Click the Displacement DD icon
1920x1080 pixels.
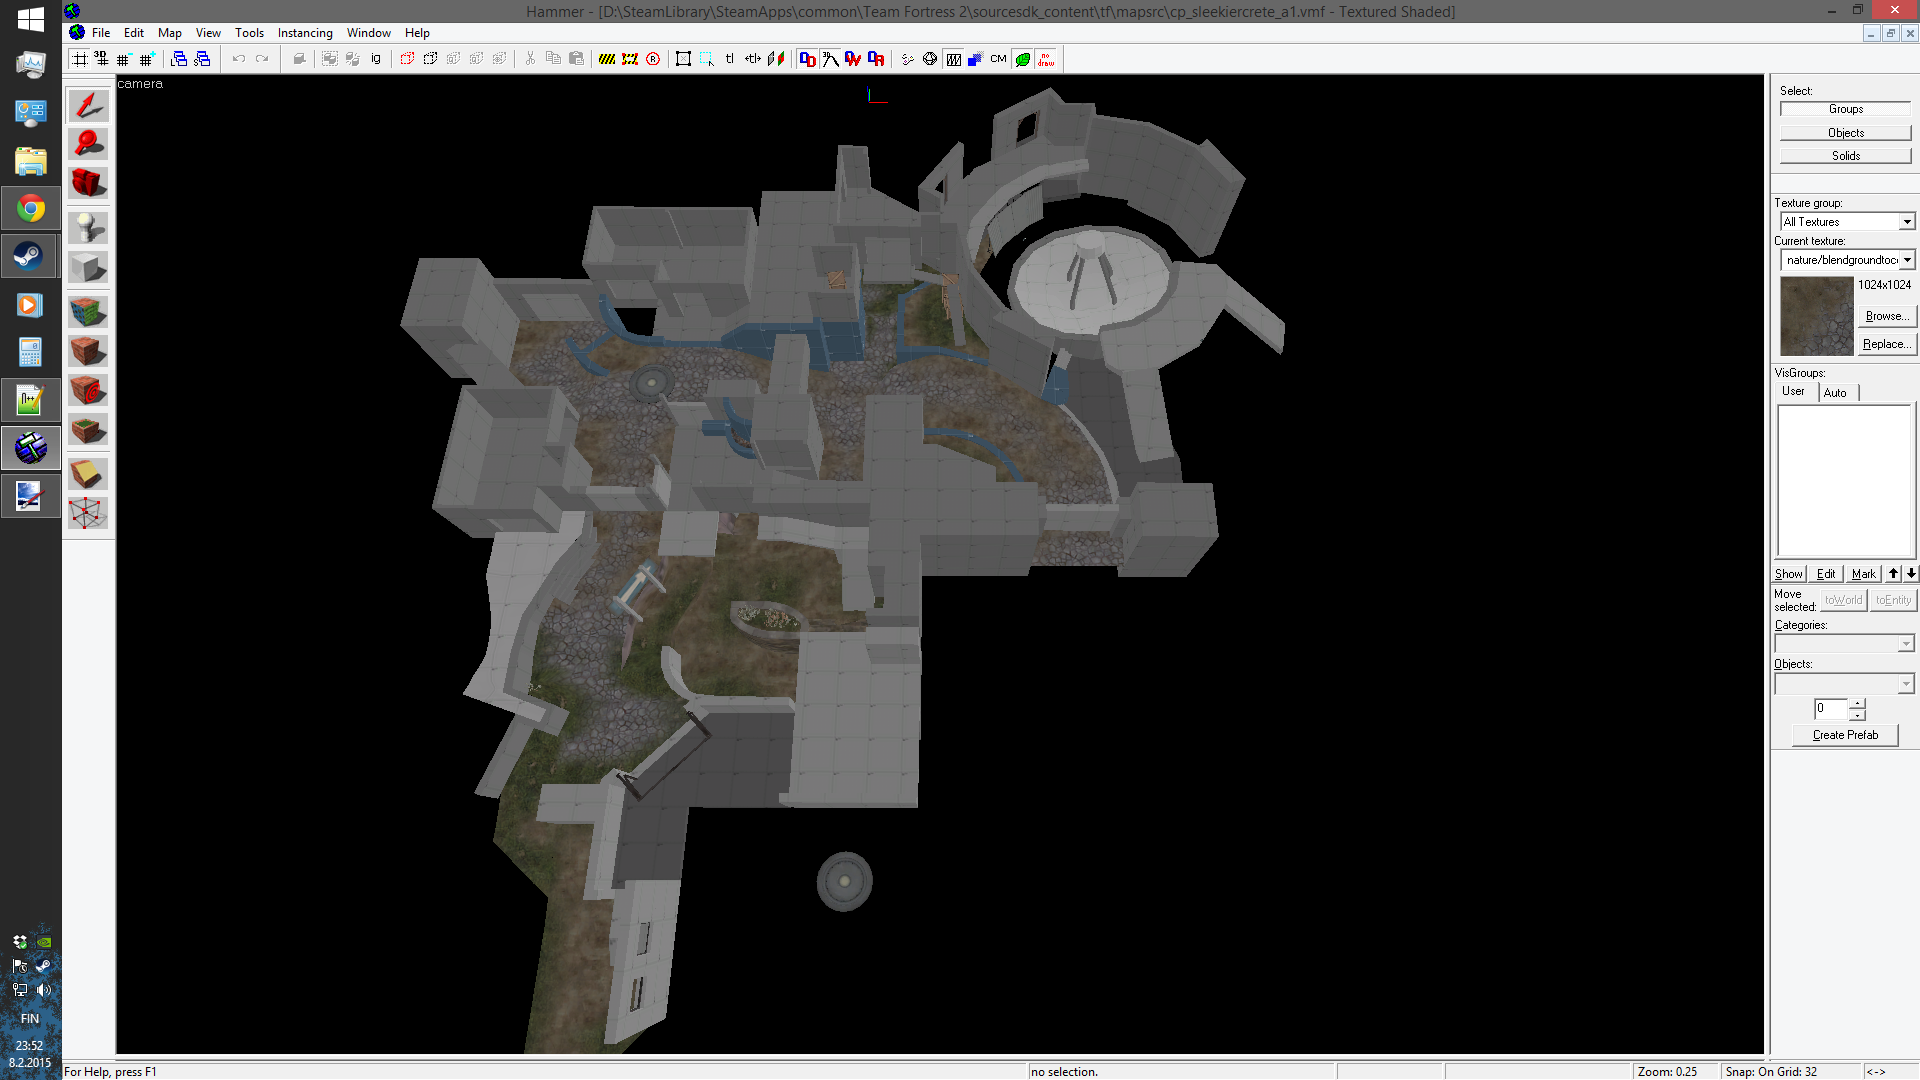point(807,59)
